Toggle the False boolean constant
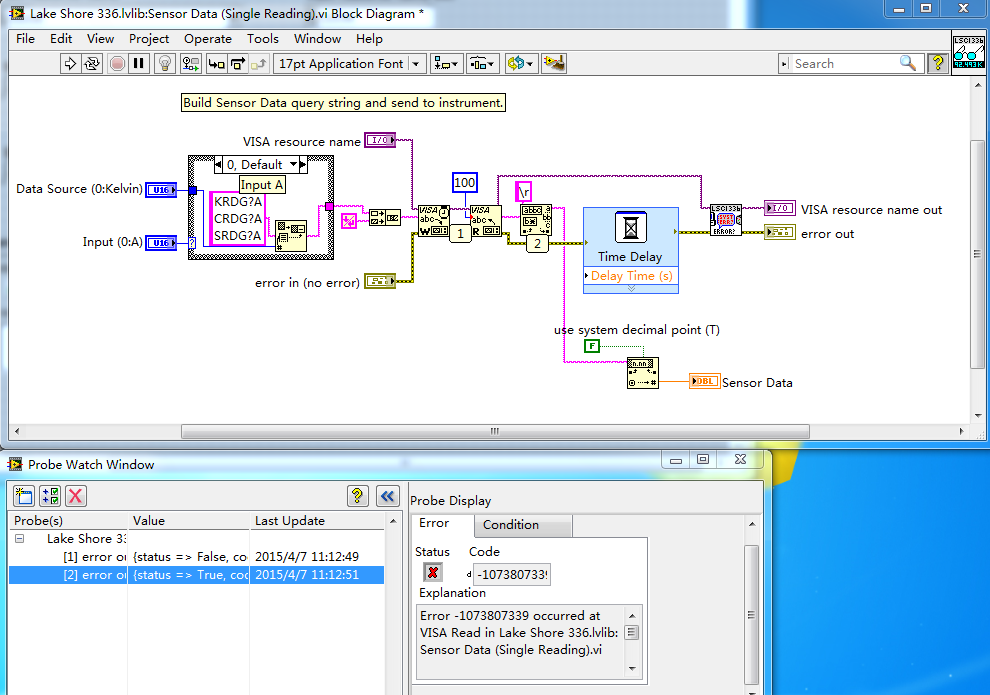This screenshot has height=695, width=990. pyautogui.click(x=592, y=346)
